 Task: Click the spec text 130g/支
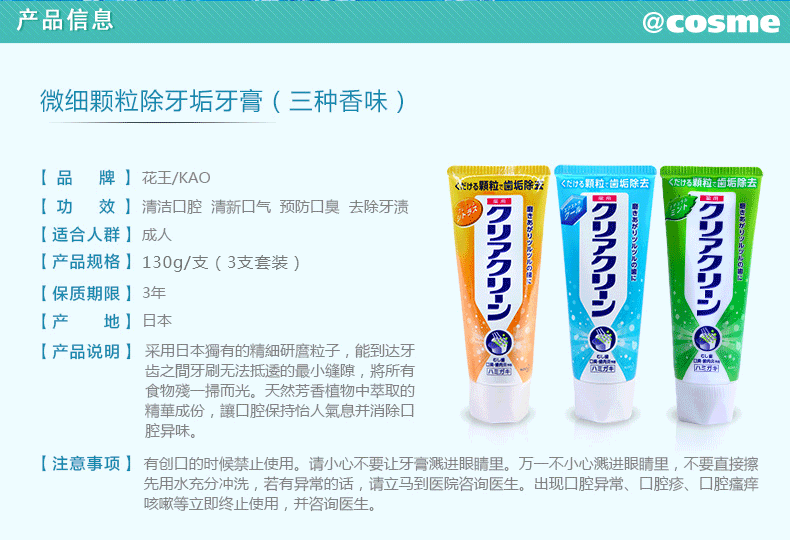pyautogui.click(x=175, y=262)
